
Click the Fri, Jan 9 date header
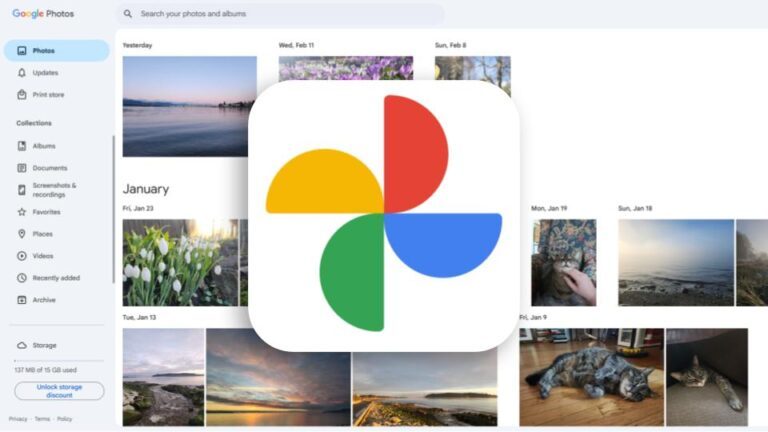(x=533, y=317)
